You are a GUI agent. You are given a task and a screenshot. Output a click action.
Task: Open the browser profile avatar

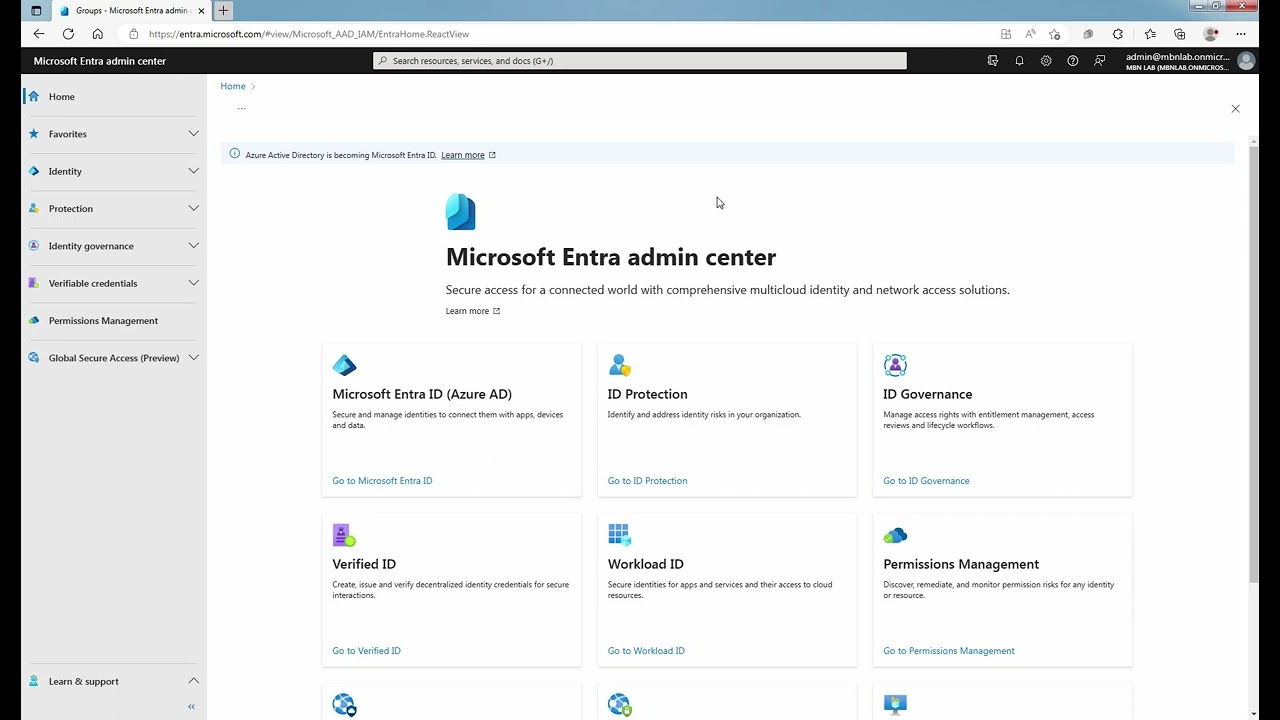click(1212, 34)
